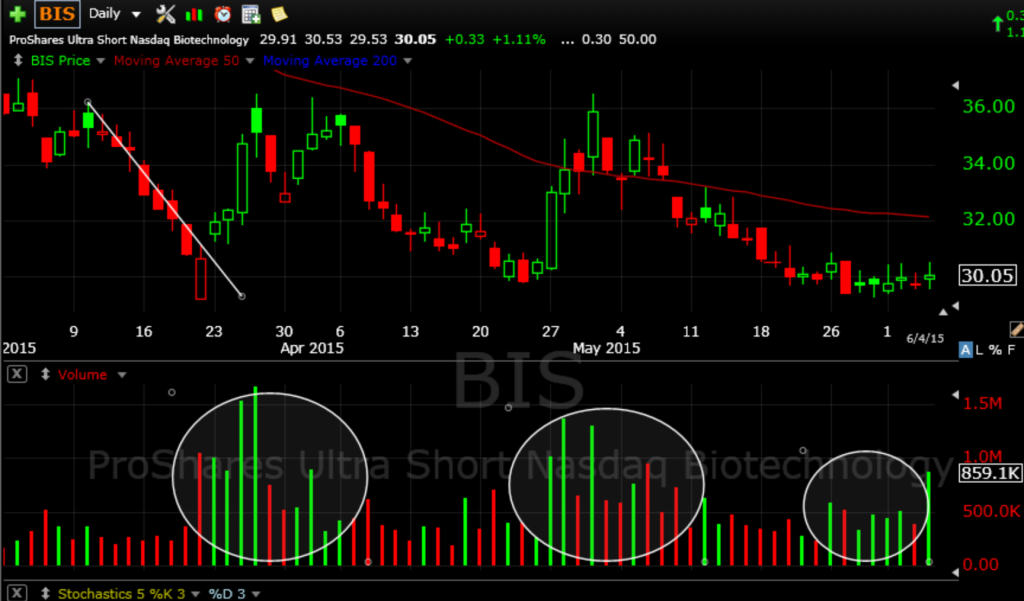The image size is (1024, 601).
Task: Click the 0.30 value in header
Action: point(596,39)
